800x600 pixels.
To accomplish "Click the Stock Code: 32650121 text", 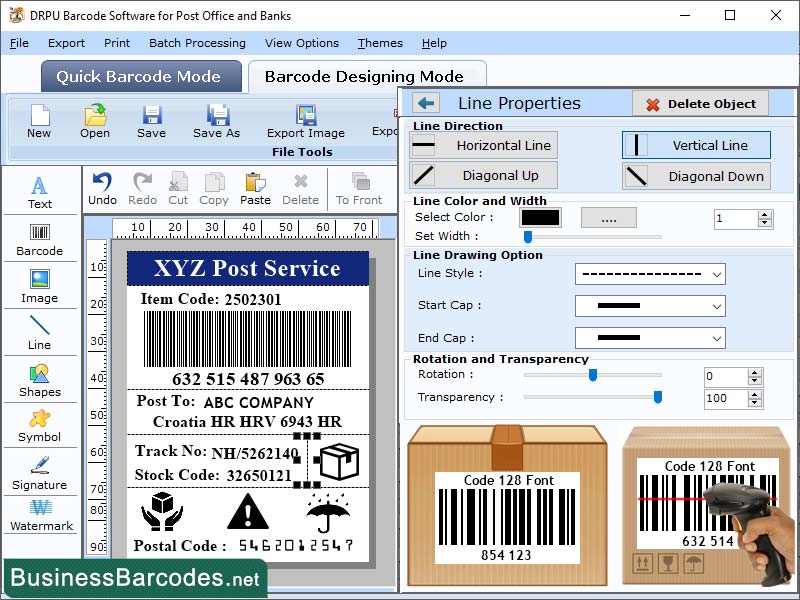I will (213, 476).
